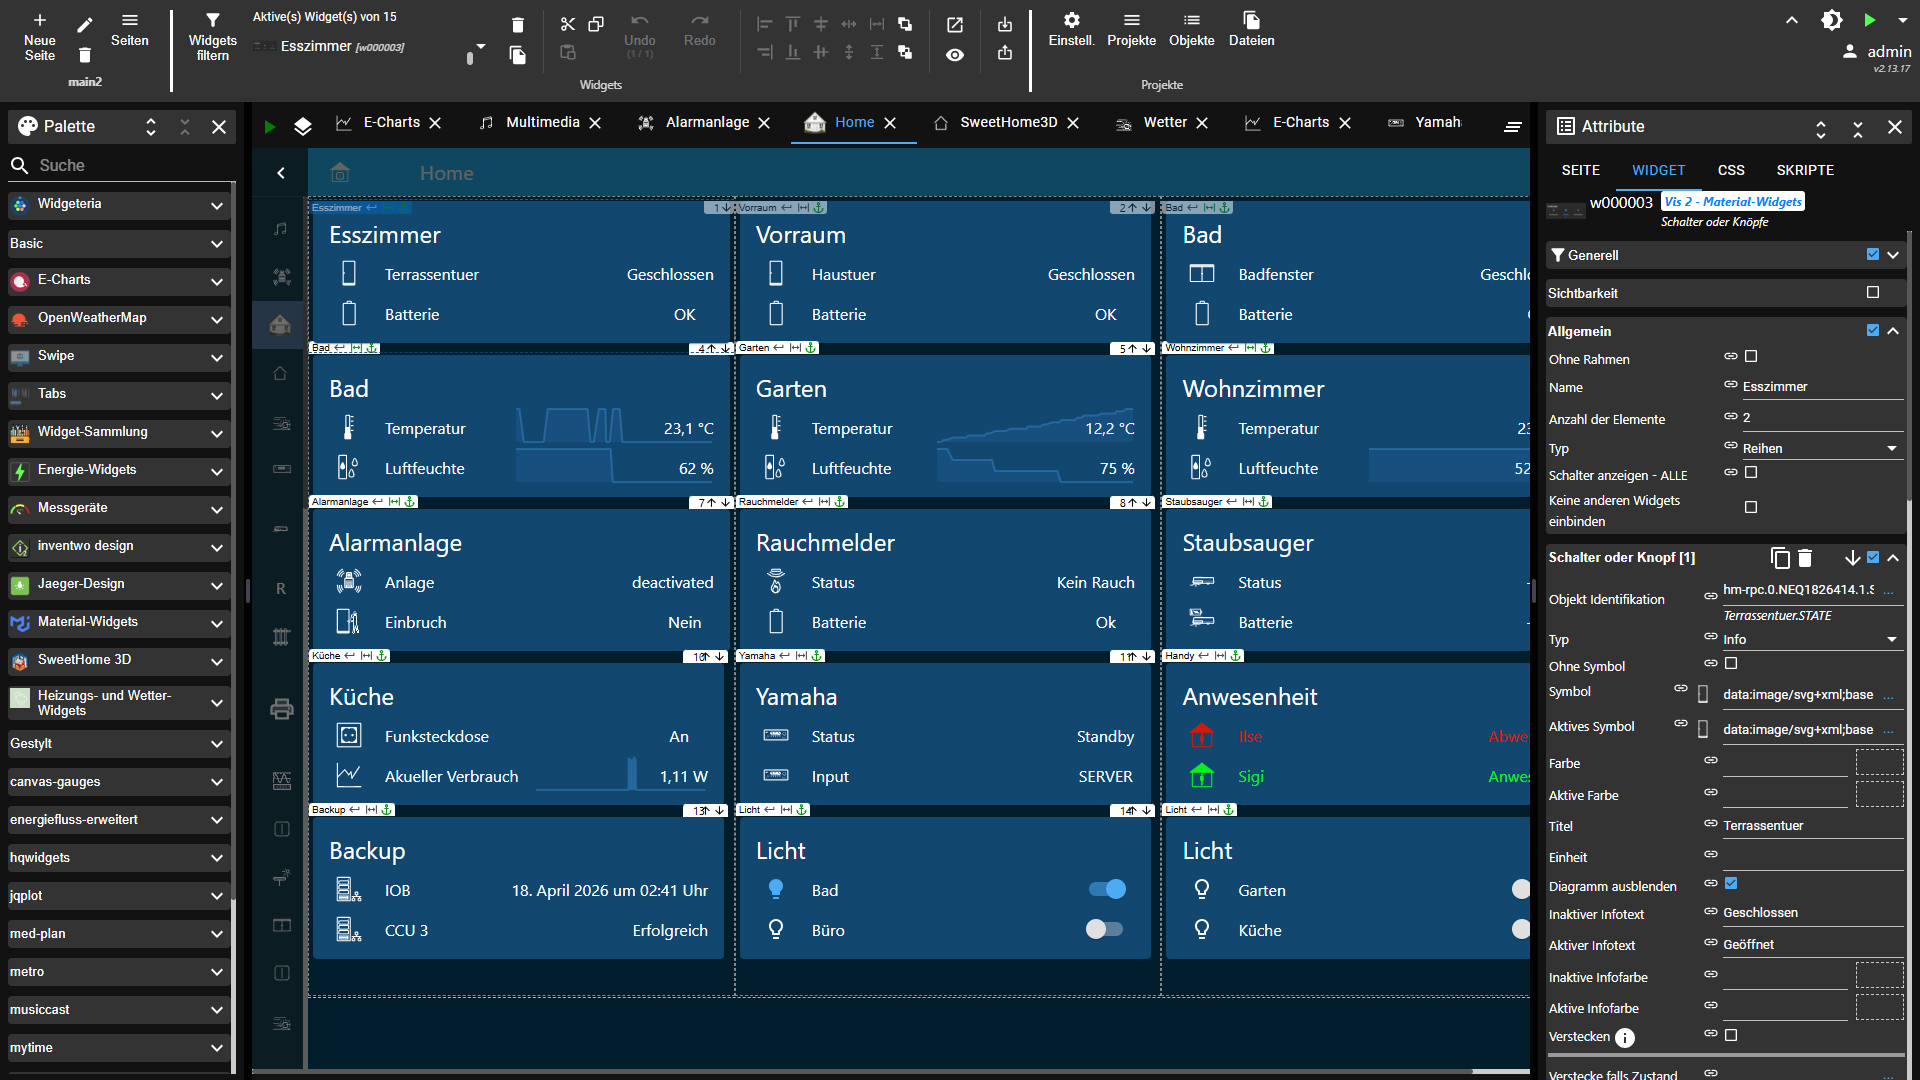1920x1080 pixels.
Task: Collapse the Allgemein attribute section
Action: coord(1895,331)
